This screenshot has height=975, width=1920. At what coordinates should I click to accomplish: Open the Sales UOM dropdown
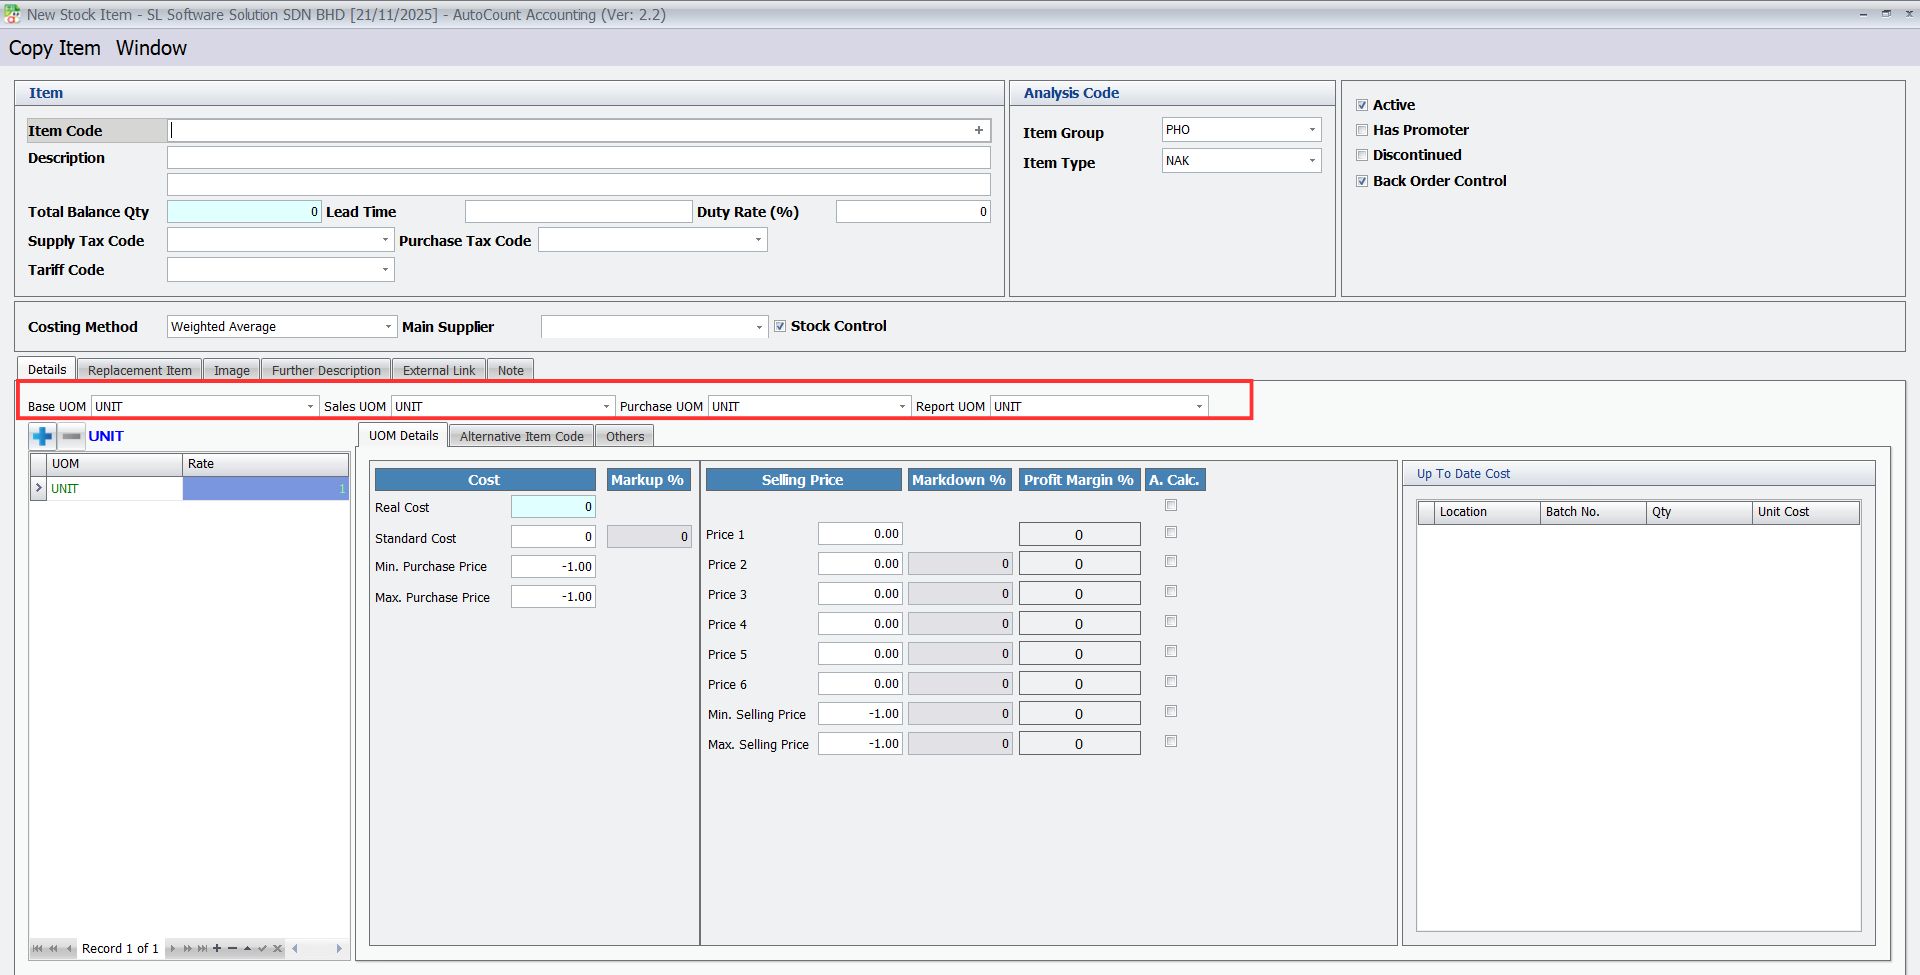(x=605, y=406)
